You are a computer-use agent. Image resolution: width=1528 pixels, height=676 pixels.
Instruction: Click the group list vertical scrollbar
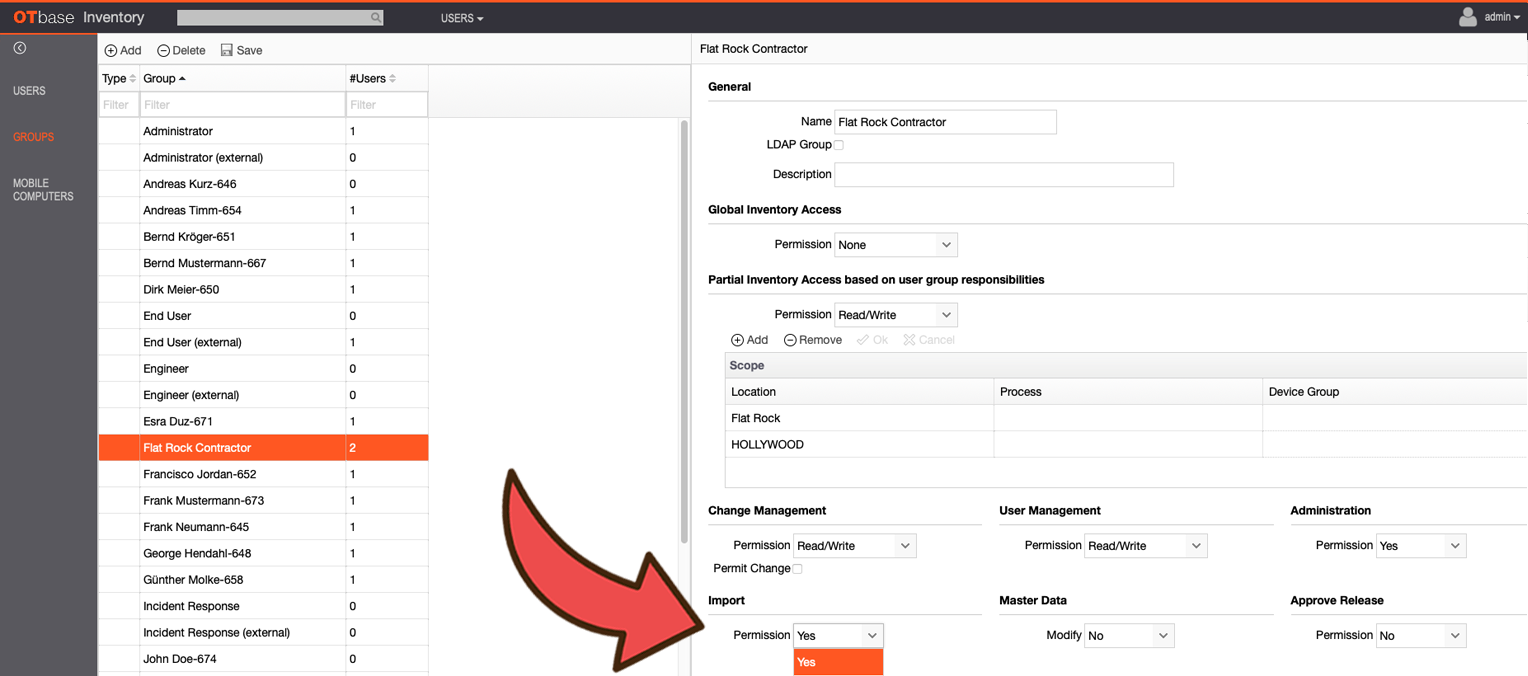[684, 330]
